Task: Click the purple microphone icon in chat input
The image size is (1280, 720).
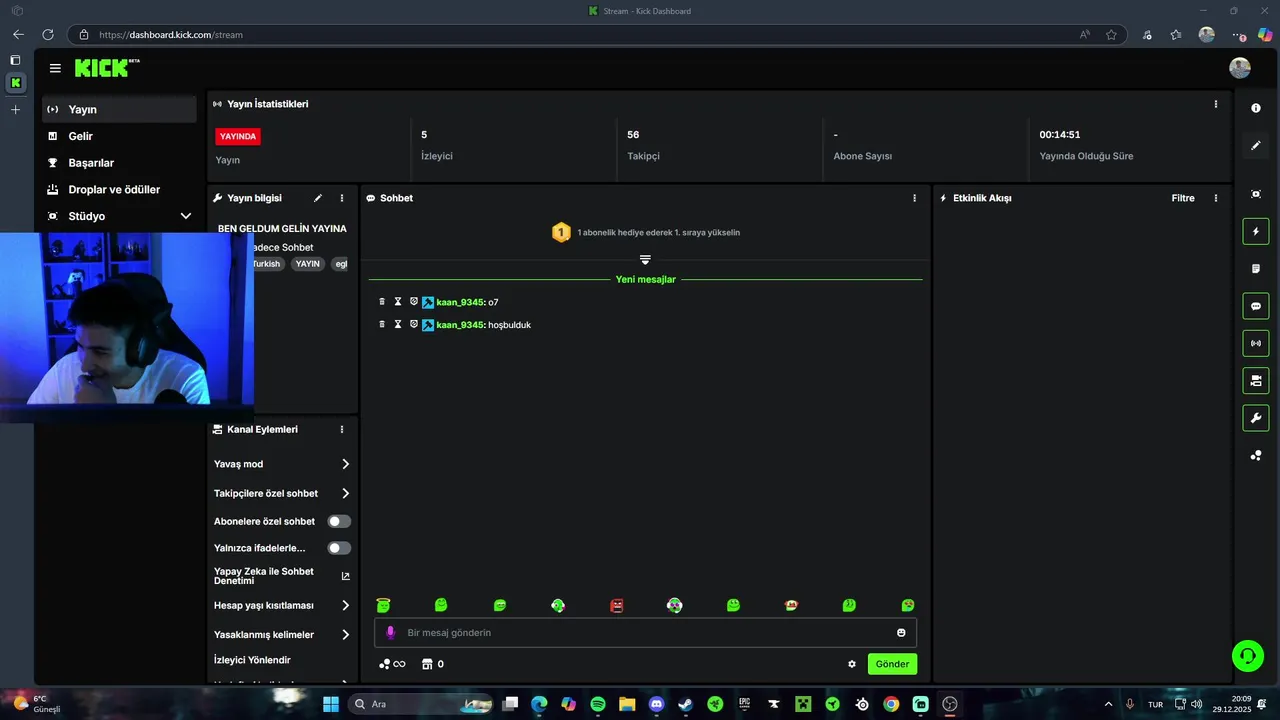Action: pyautogui.click(x=391, y=633)
